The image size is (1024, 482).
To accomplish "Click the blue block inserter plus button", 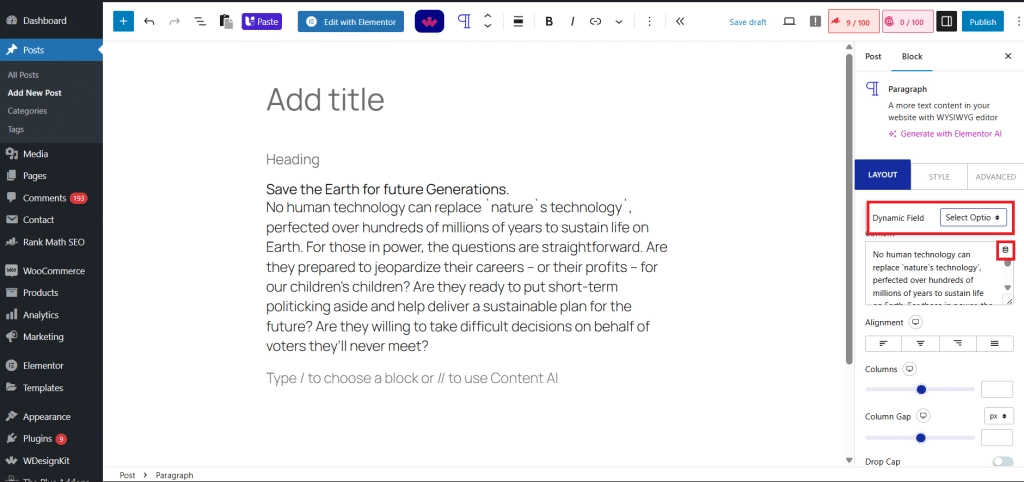I will click(123, 22).
